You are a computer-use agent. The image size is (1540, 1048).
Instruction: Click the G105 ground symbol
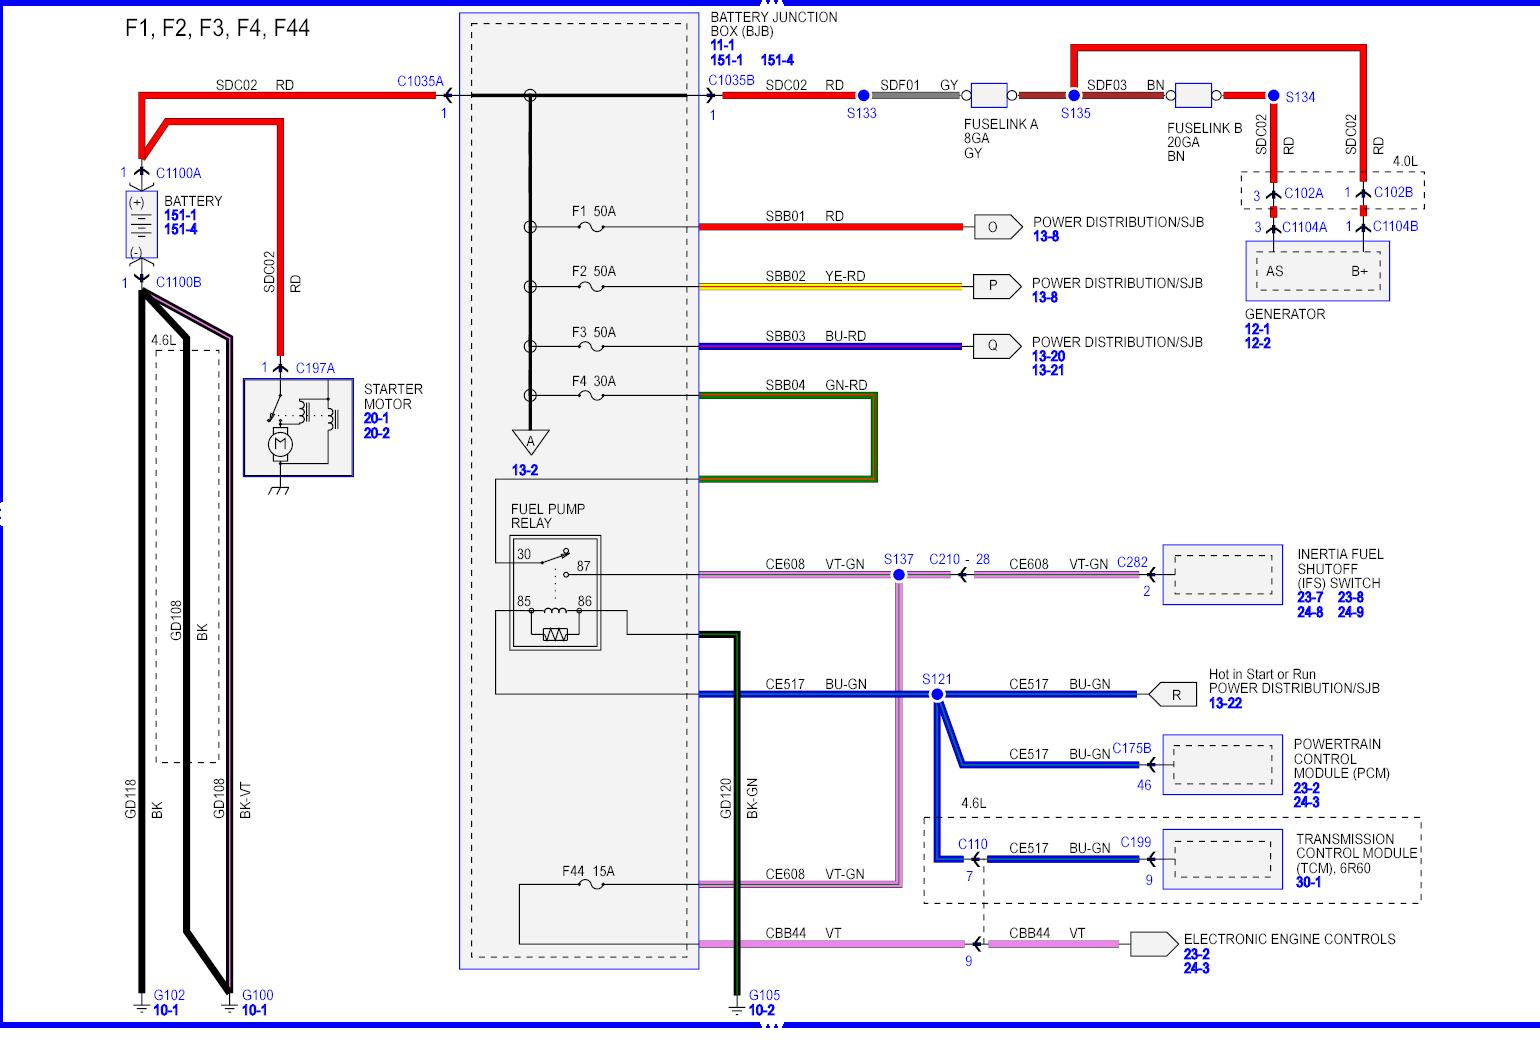737,1005
